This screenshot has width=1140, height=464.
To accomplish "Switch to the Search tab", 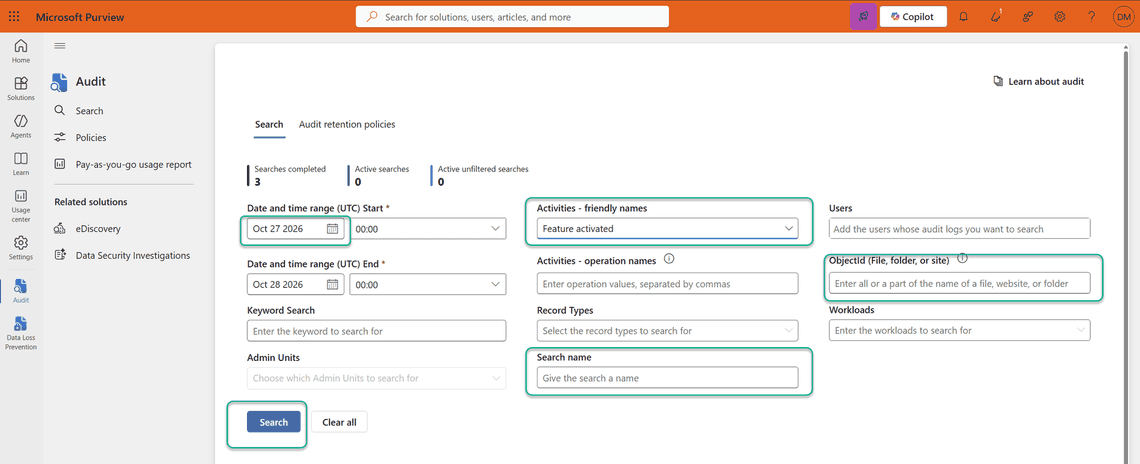I will coord(269,124).
